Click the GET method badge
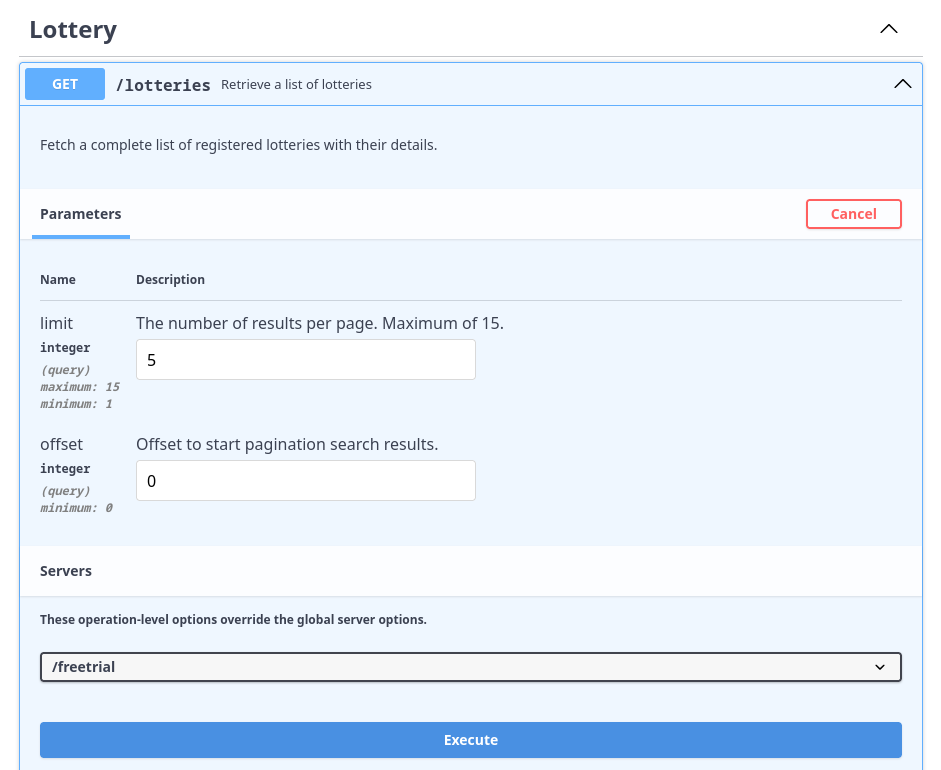This screenshot has height=770, width=941. coord(65,84)
